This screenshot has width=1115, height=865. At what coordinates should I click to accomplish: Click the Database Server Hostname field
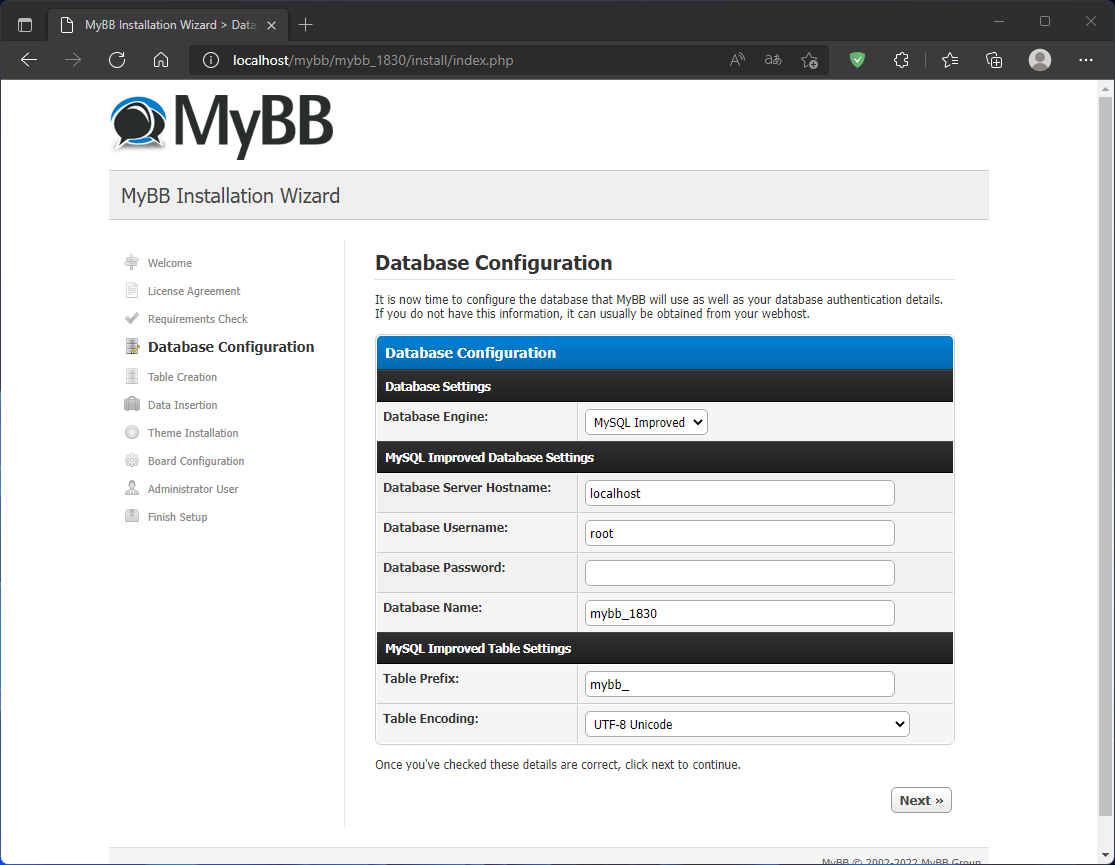click(740, 493)
